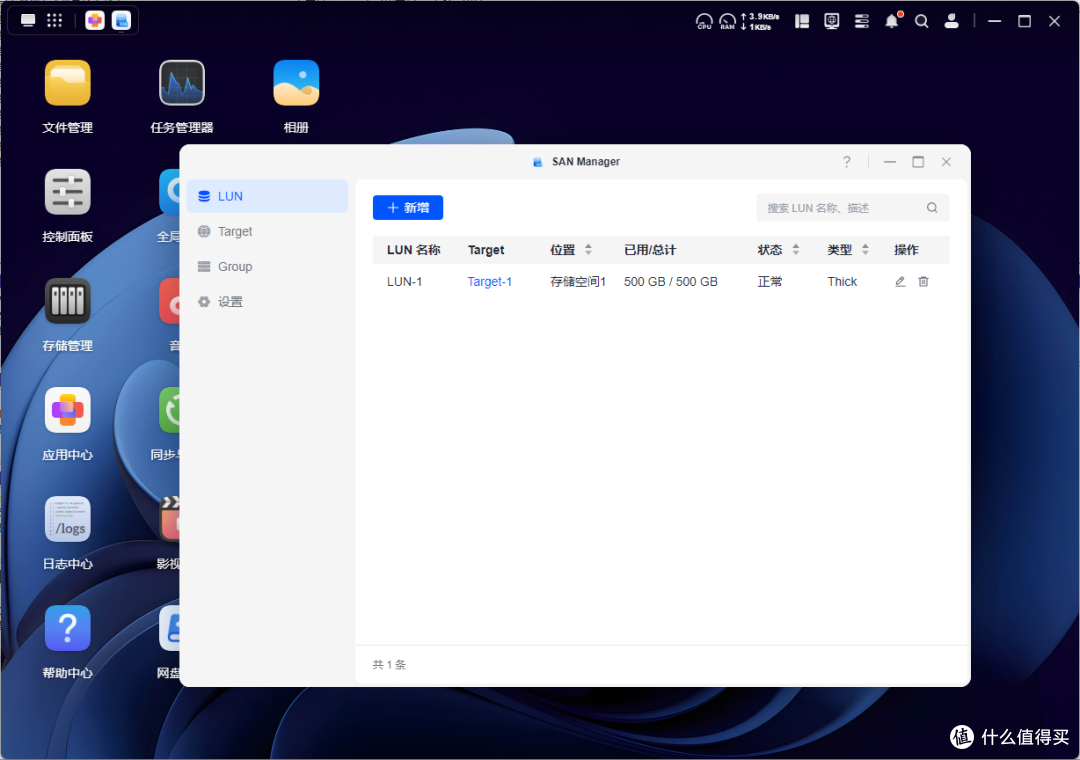The width and height of the screenshot is (1080, 760).
Task: Open notifications bell
Action: (x=892, y=21)
